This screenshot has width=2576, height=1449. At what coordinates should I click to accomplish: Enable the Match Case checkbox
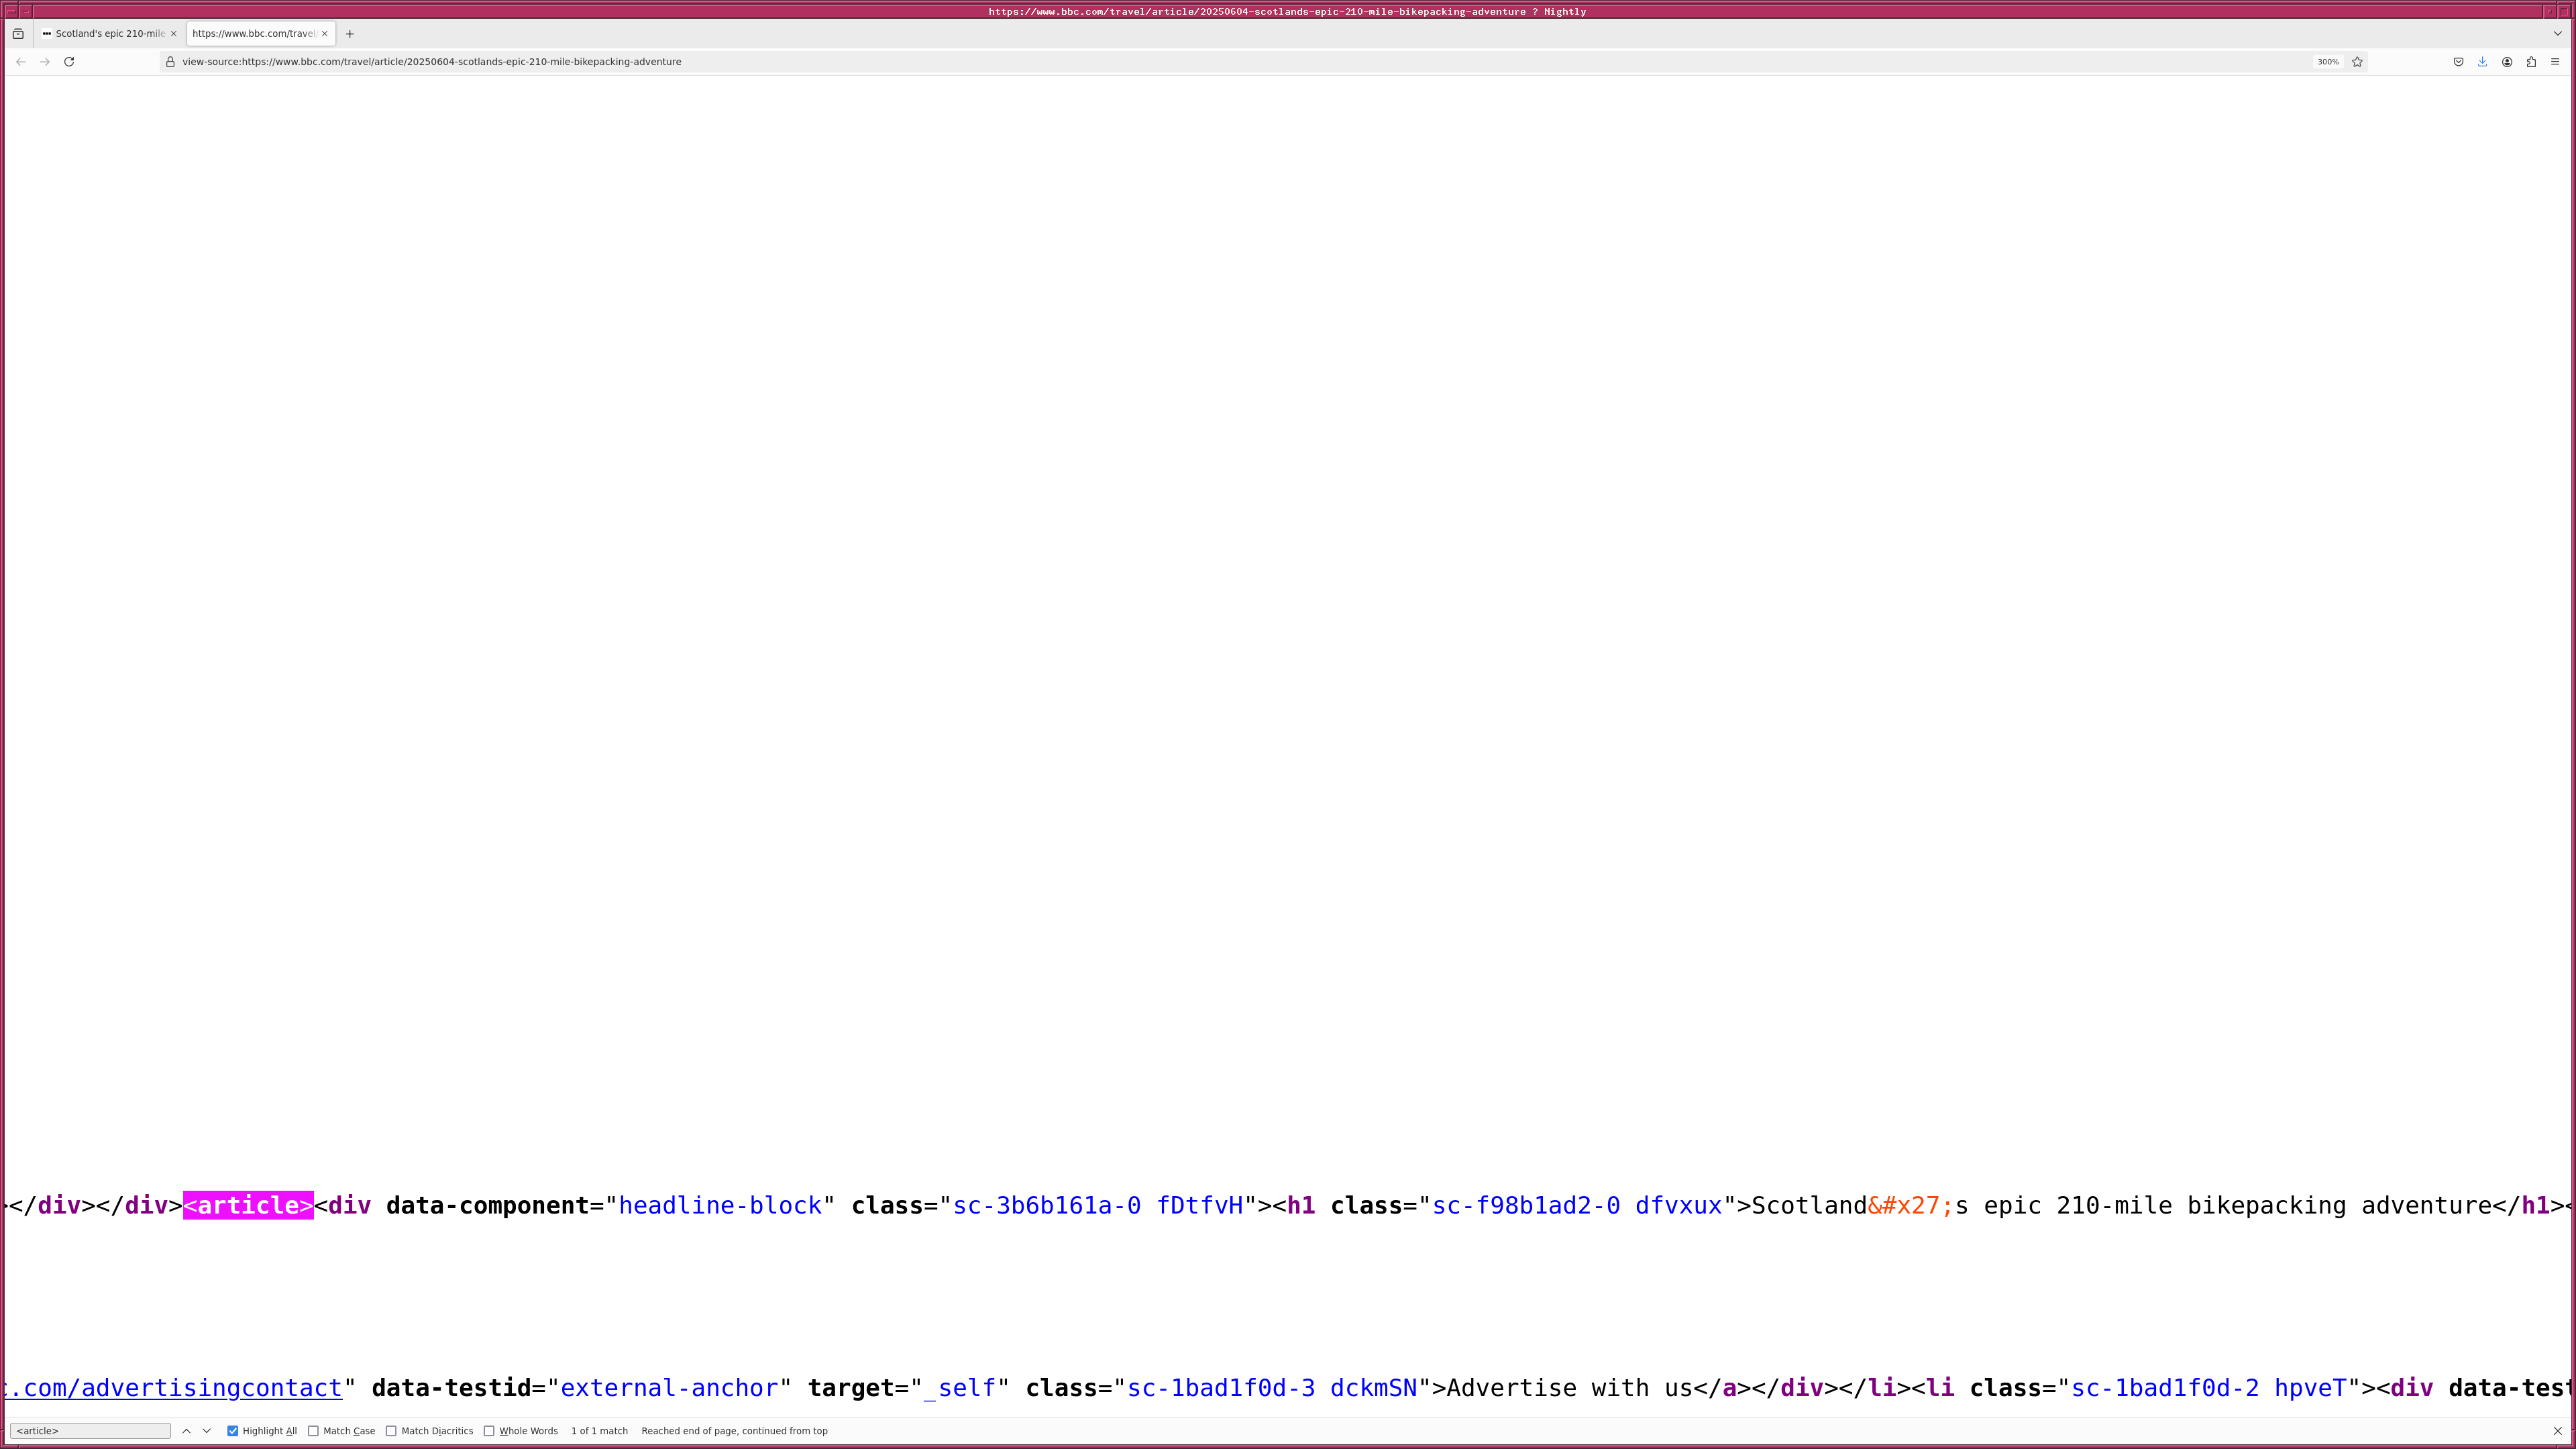313,1431
